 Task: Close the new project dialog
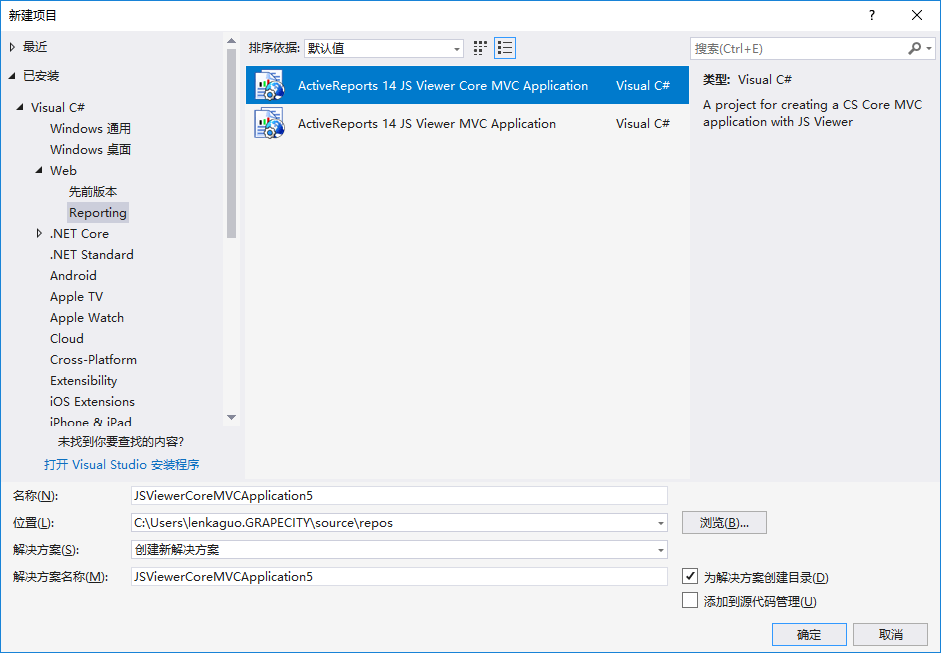[x=917, y=16]
